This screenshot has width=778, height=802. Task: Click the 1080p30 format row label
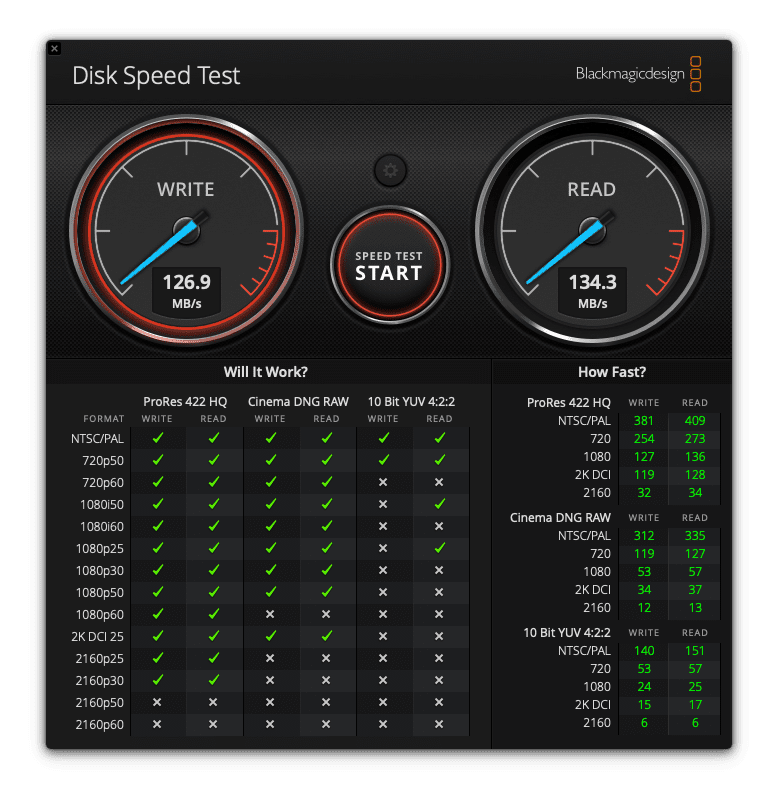point(100,571)
